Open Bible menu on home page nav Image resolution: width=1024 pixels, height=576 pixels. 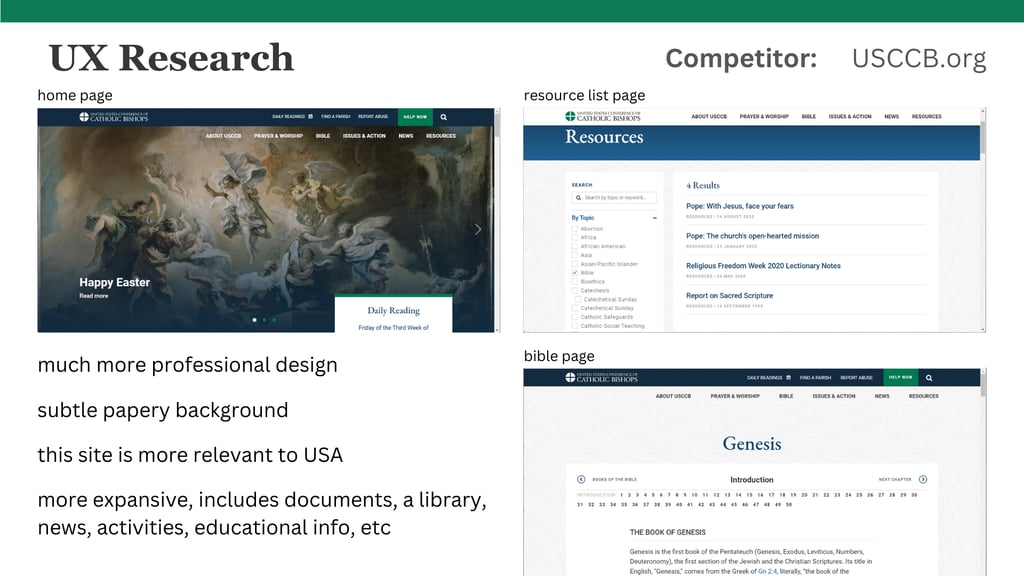pos(323,136)
